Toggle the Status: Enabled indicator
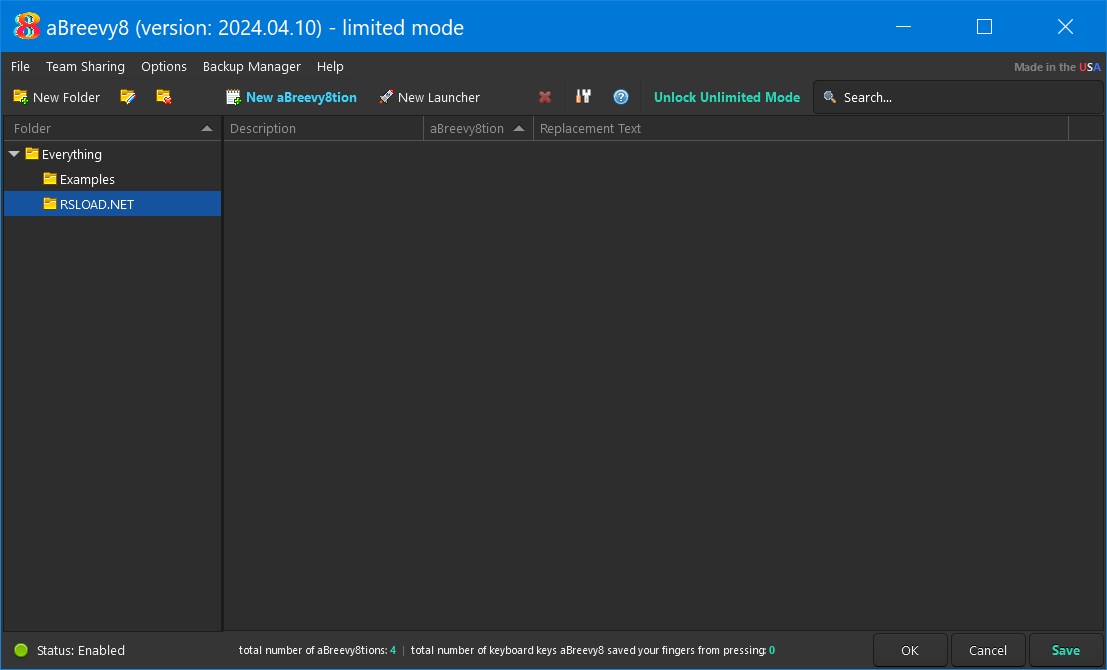The width and height of the screenshot is (1107, 670). click(69, 650)
